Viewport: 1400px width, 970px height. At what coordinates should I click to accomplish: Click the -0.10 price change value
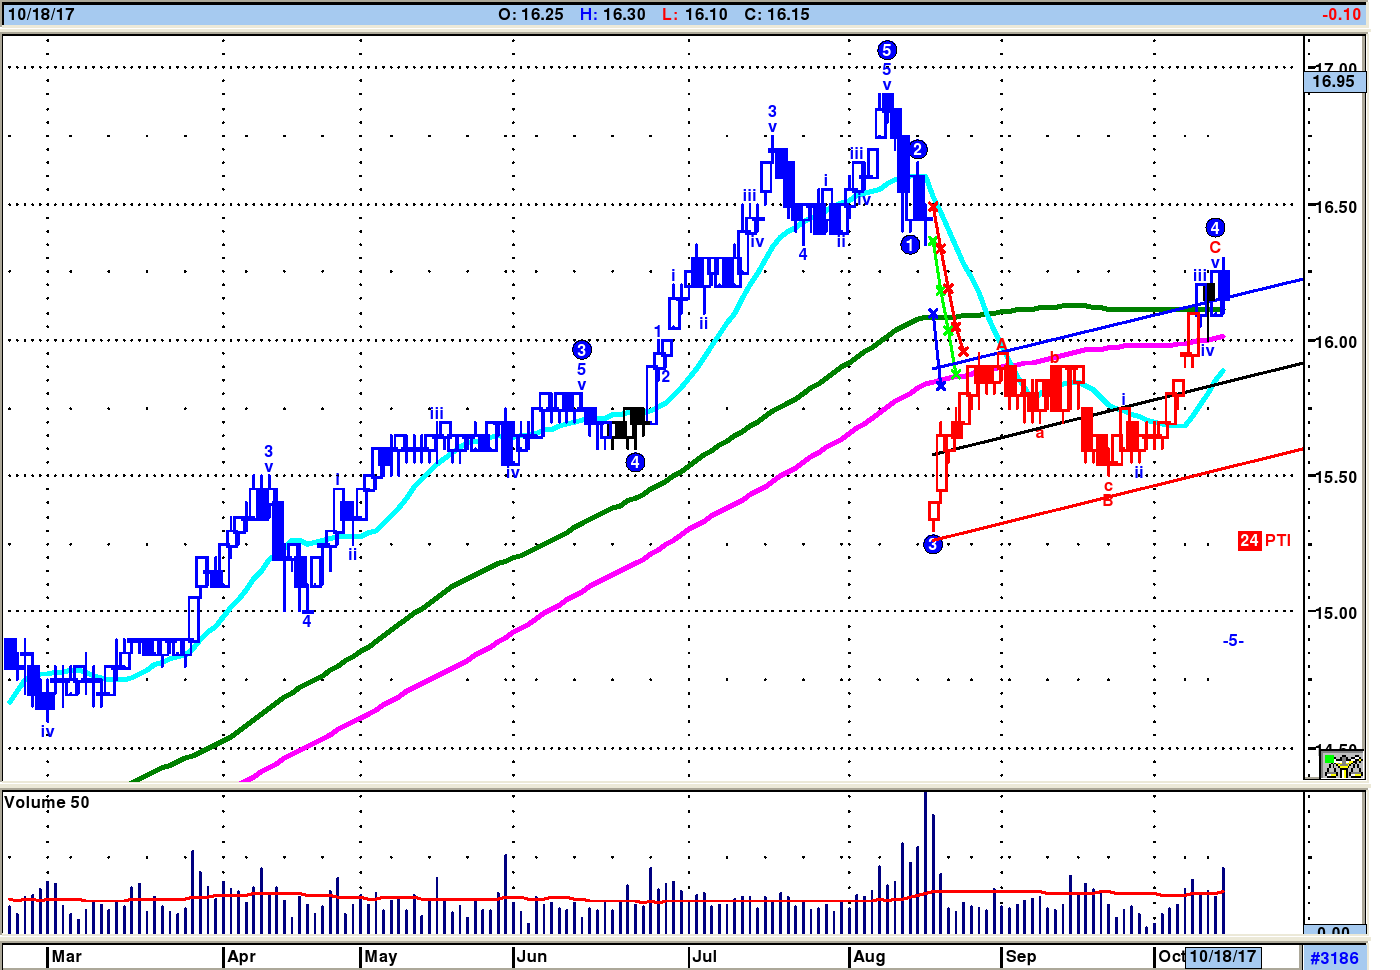pos(1340,14)
